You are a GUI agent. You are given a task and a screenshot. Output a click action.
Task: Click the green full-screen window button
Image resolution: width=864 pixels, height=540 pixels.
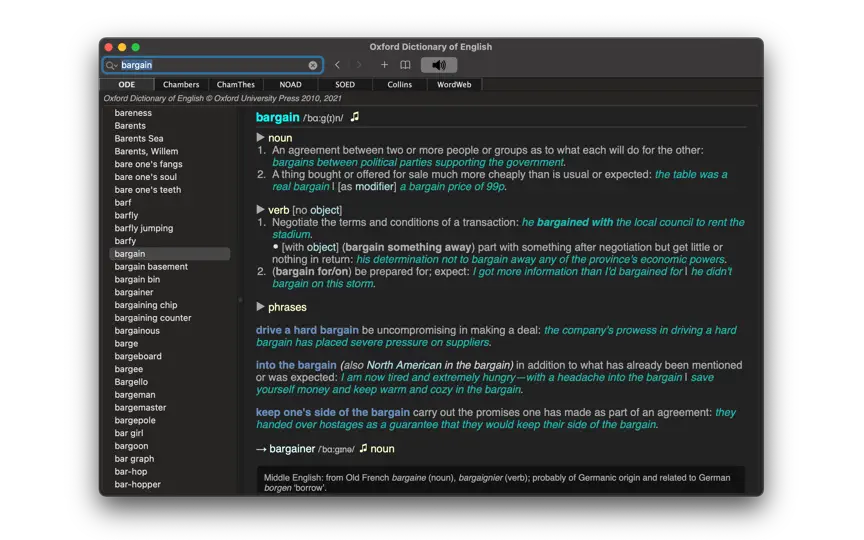coord(136,47)
